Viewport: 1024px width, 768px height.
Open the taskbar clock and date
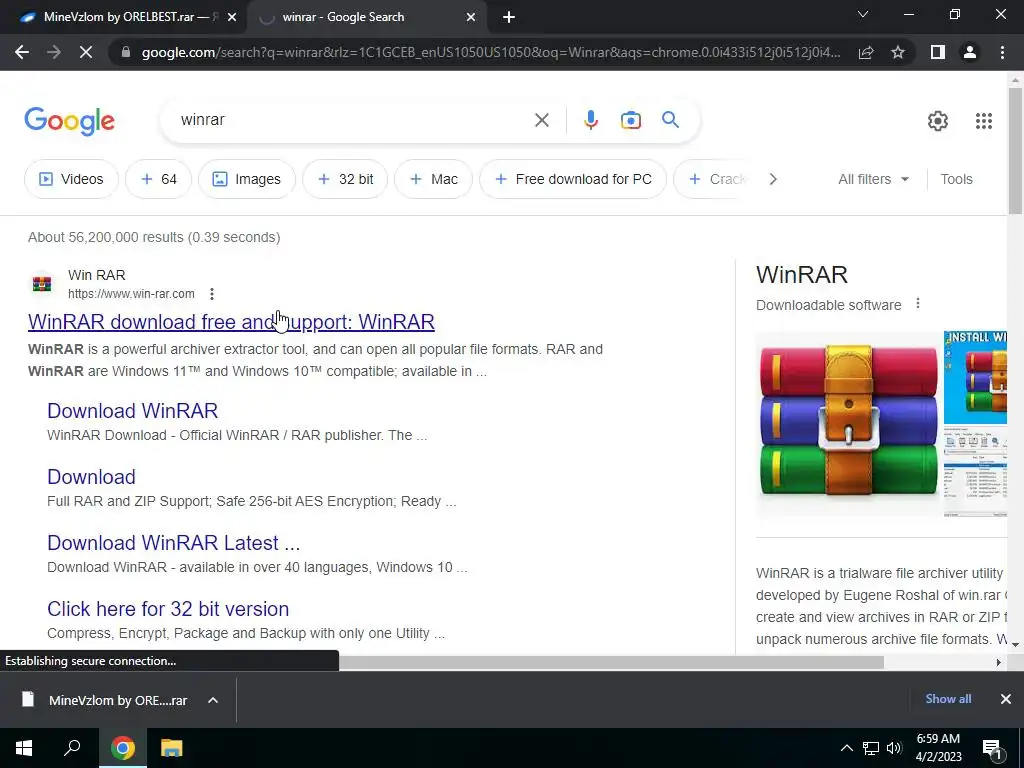click(938, 748)
